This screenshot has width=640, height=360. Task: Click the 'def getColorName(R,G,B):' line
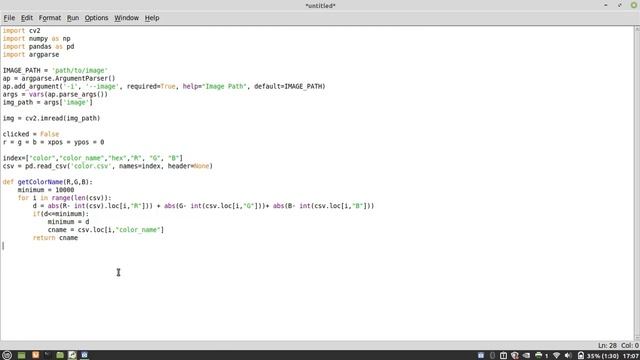[x=48, y=182]
